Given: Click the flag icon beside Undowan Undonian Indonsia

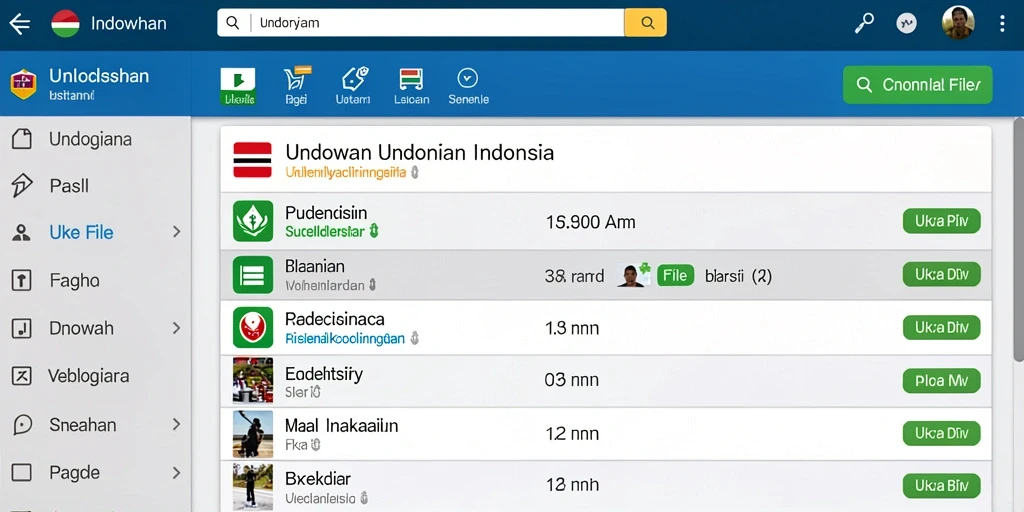Looking at the screenshot, I should pyautogui.click(x=253, y=159).
